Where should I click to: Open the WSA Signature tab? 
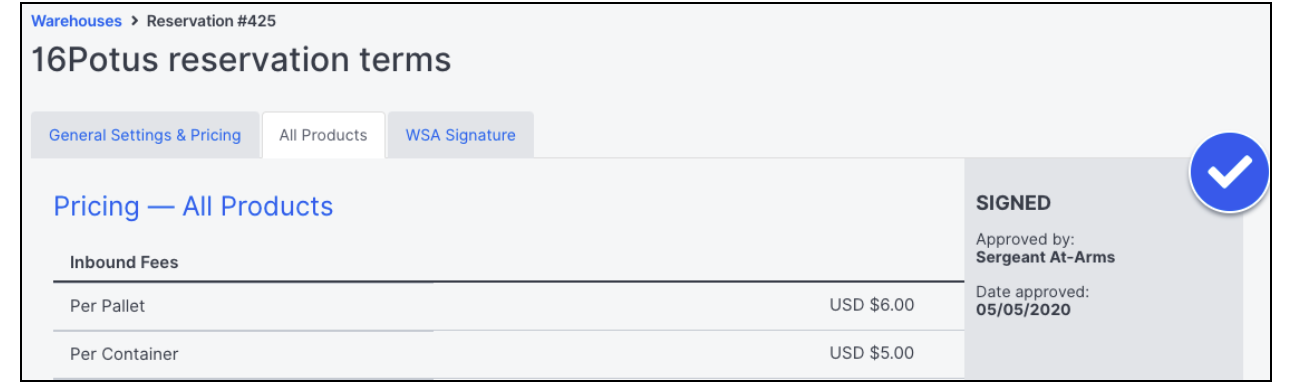coord(460,135)
